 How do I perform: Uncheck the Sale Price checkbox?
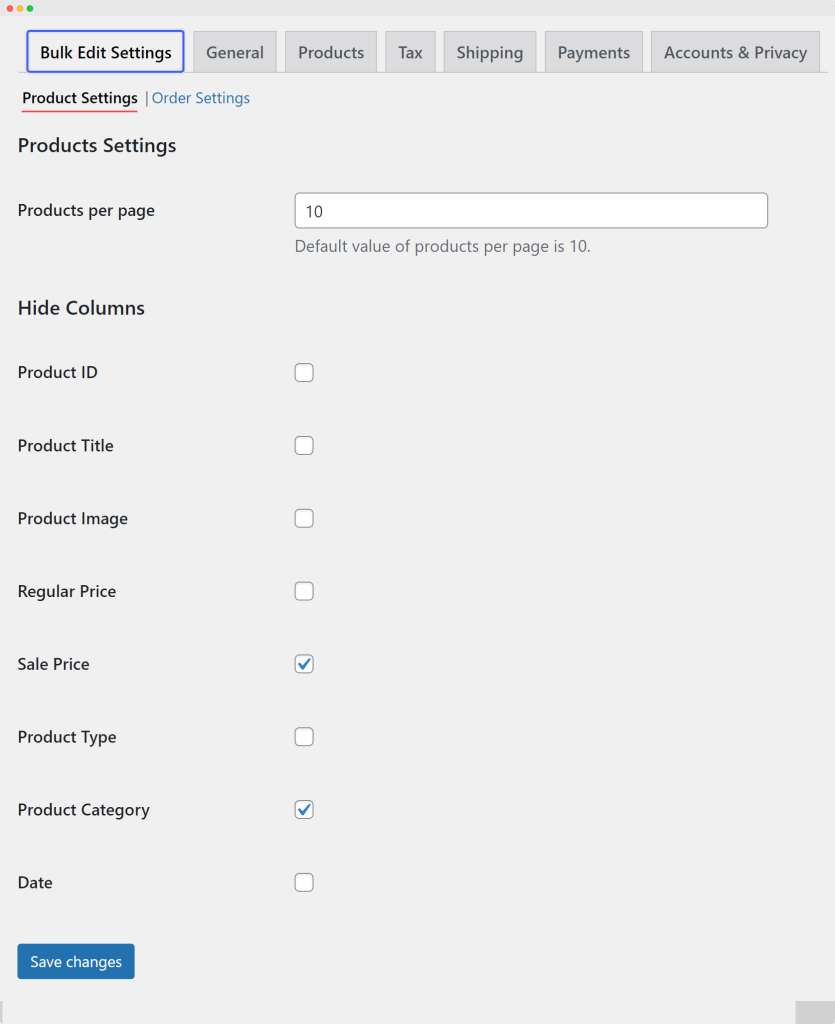(304, 664)
